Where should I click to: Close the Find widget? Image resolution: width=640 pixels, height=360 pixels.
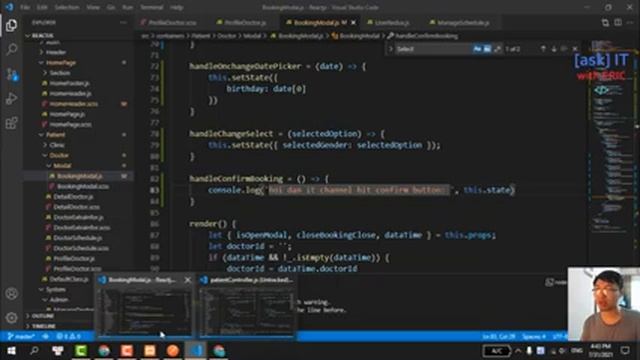[575, 49]
